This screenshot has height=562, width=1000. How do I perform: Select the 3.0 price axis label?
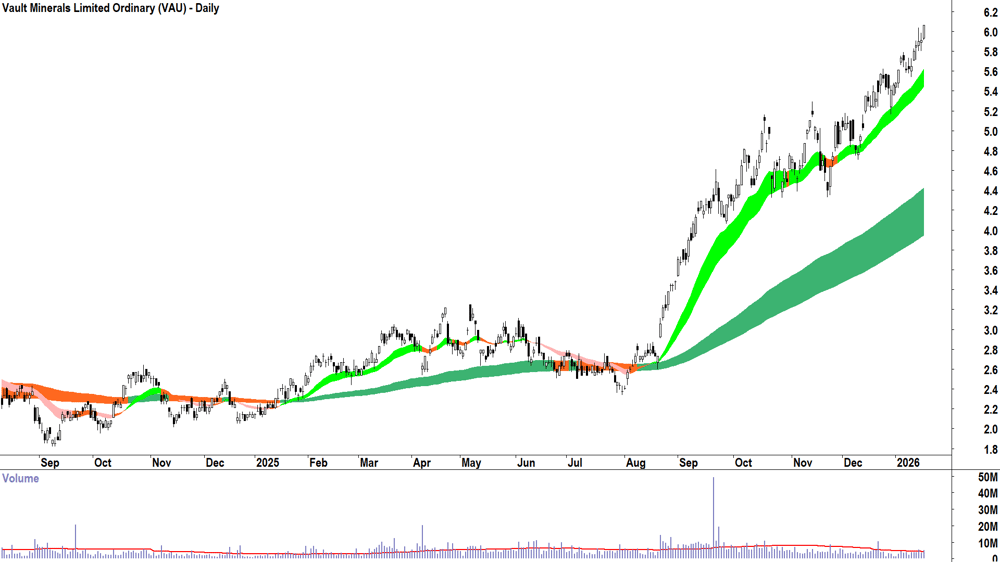[990, 330]
